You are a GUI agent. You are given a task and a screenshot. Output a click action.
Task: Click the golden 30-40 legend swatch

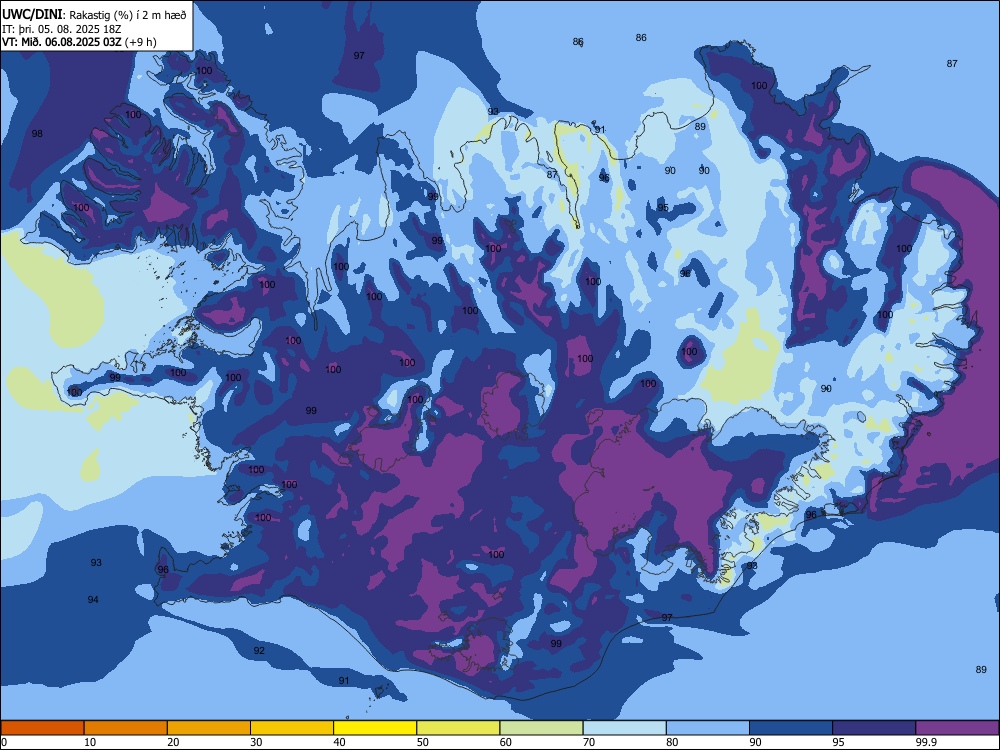point(292,728)
